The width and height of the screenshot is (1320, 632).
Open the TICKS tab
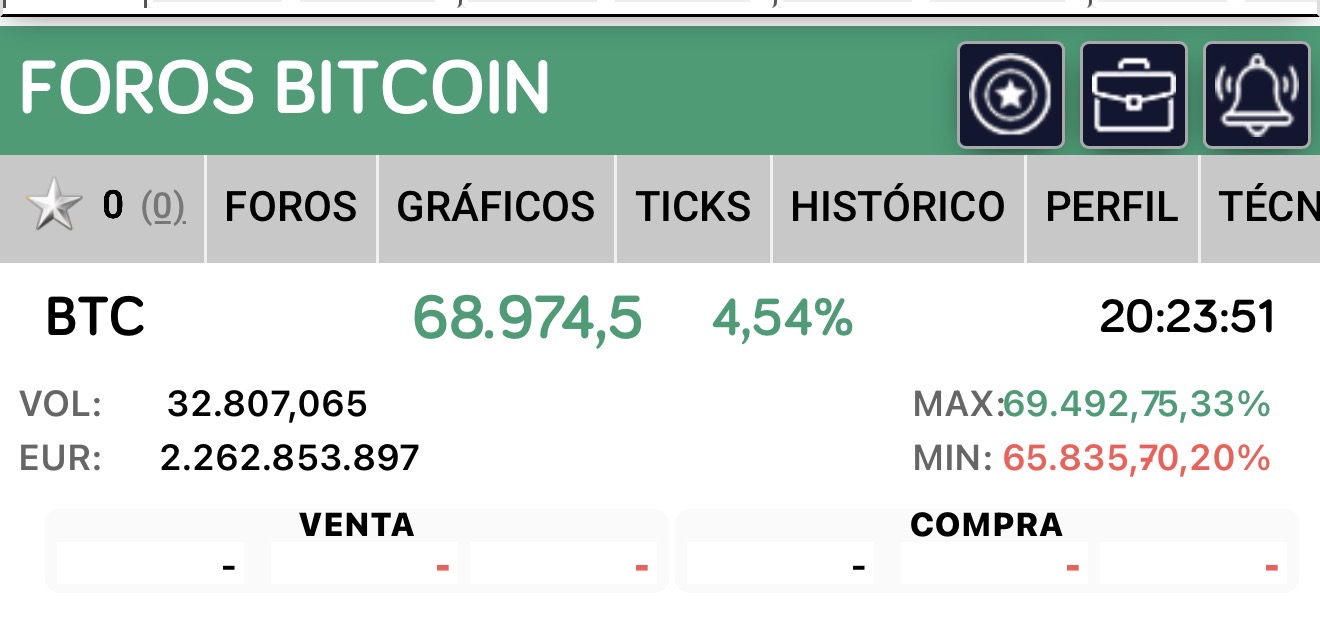point(693,207)
